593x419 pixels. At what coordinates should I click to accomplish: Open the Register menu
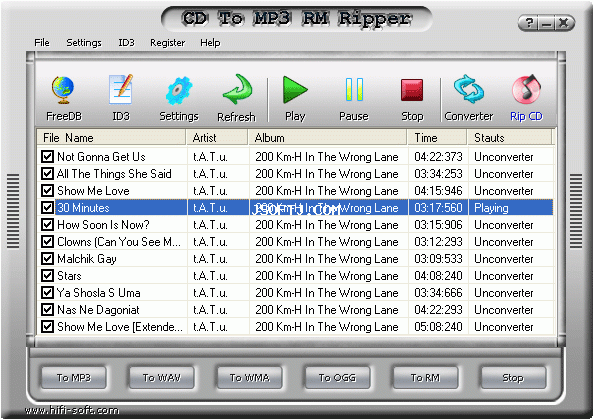click(x=168, y=43)
